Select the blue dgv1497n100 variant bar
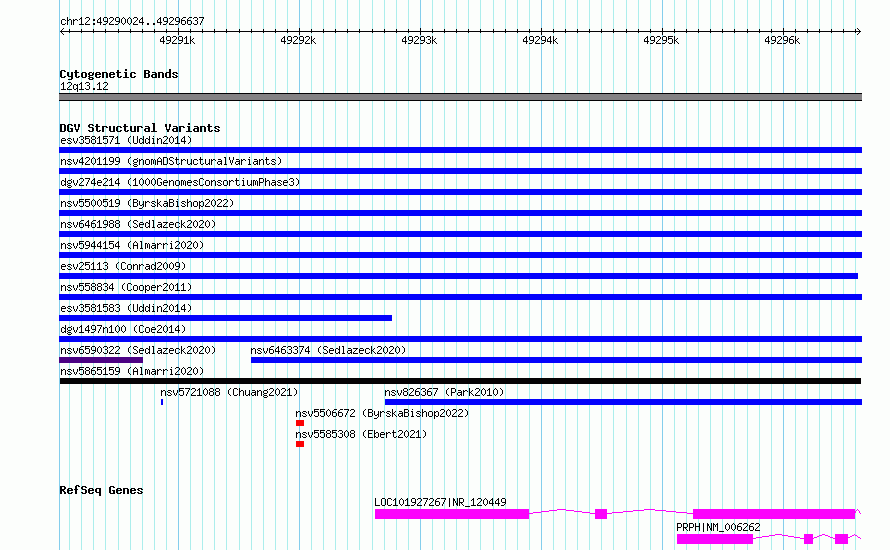 click(460, 339)
